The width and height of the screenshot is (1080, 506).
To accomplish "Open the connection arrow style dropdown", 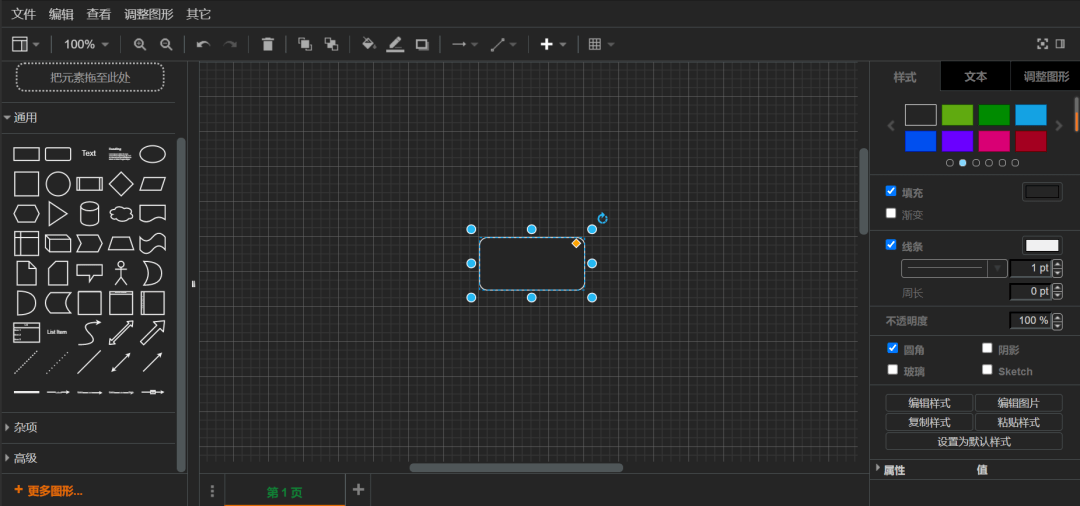I will point(465,45).
